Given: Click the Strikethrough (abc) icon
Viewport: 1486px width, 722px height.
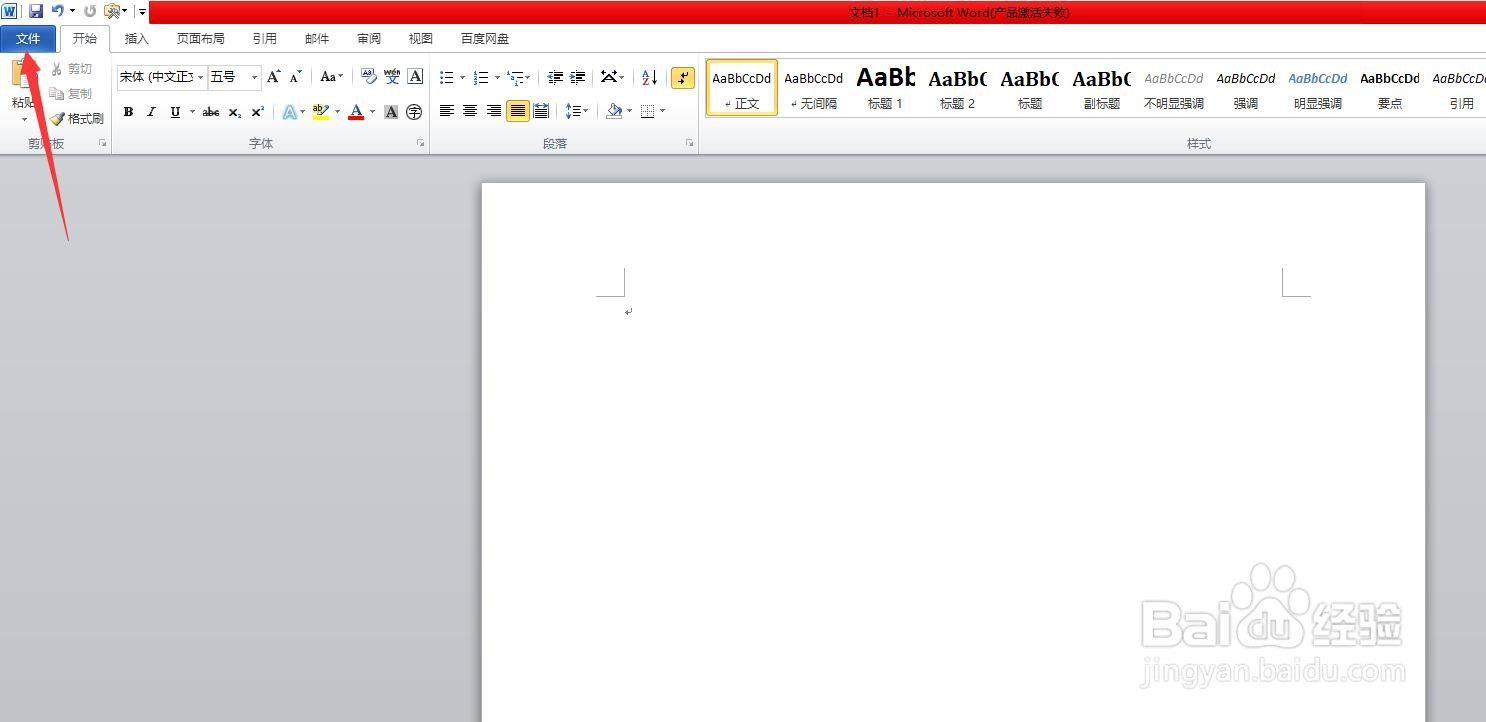Looking at the screenshot, I should coord(211,112).
